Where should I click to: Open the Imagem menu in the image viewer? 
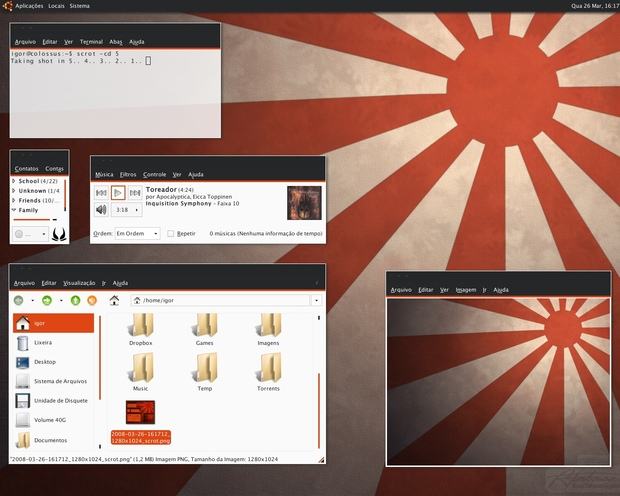(466, 290)
